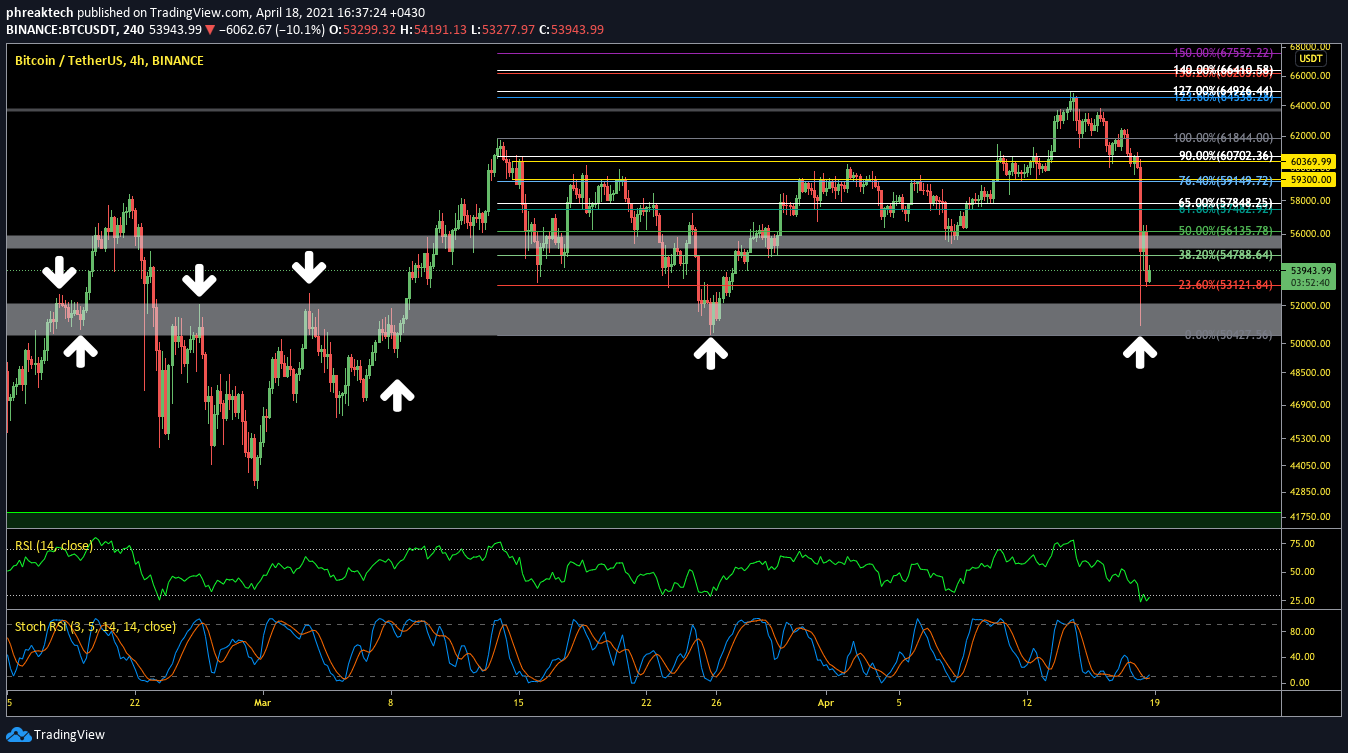This screenshot has width=1348, height=753.
Task: Select the 127.00%(64926.44) Fibonacci label
Action: point(1222,91)
